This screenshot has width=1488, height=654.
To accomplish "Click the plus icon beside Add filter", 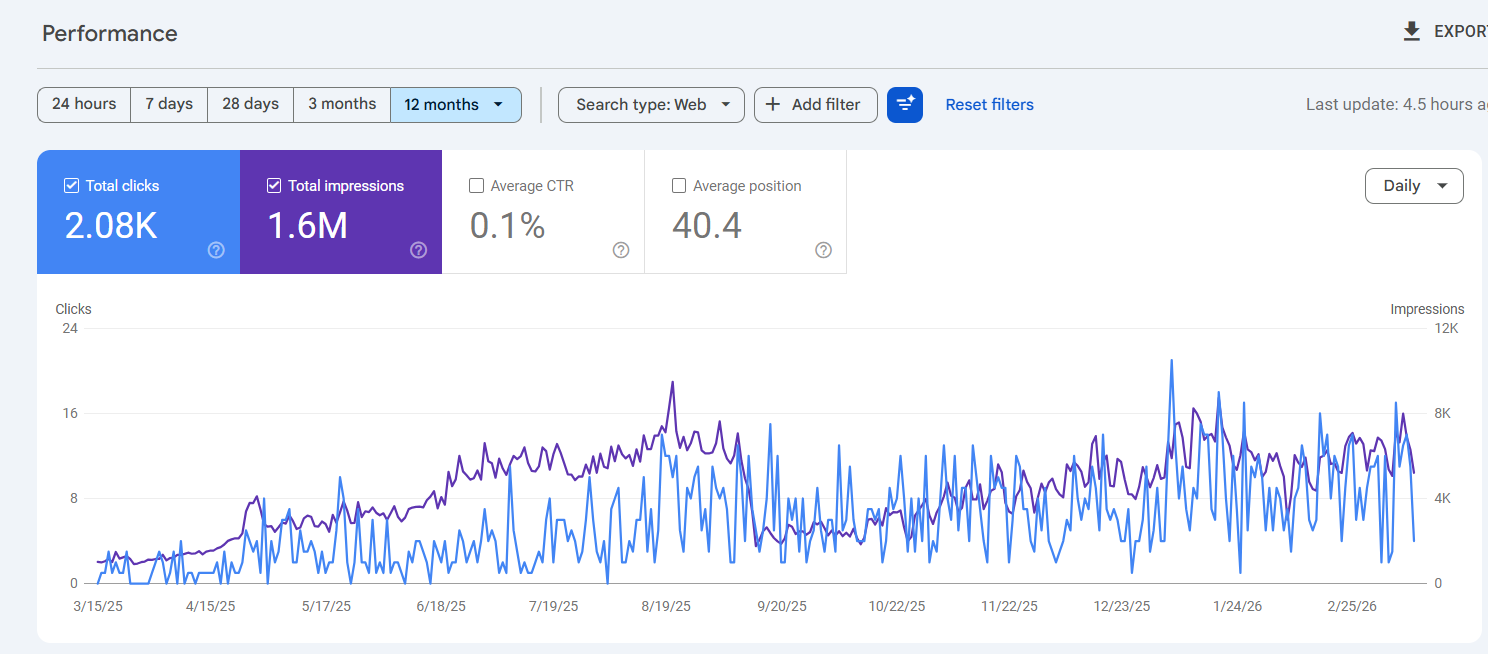I will pos(773,105).
